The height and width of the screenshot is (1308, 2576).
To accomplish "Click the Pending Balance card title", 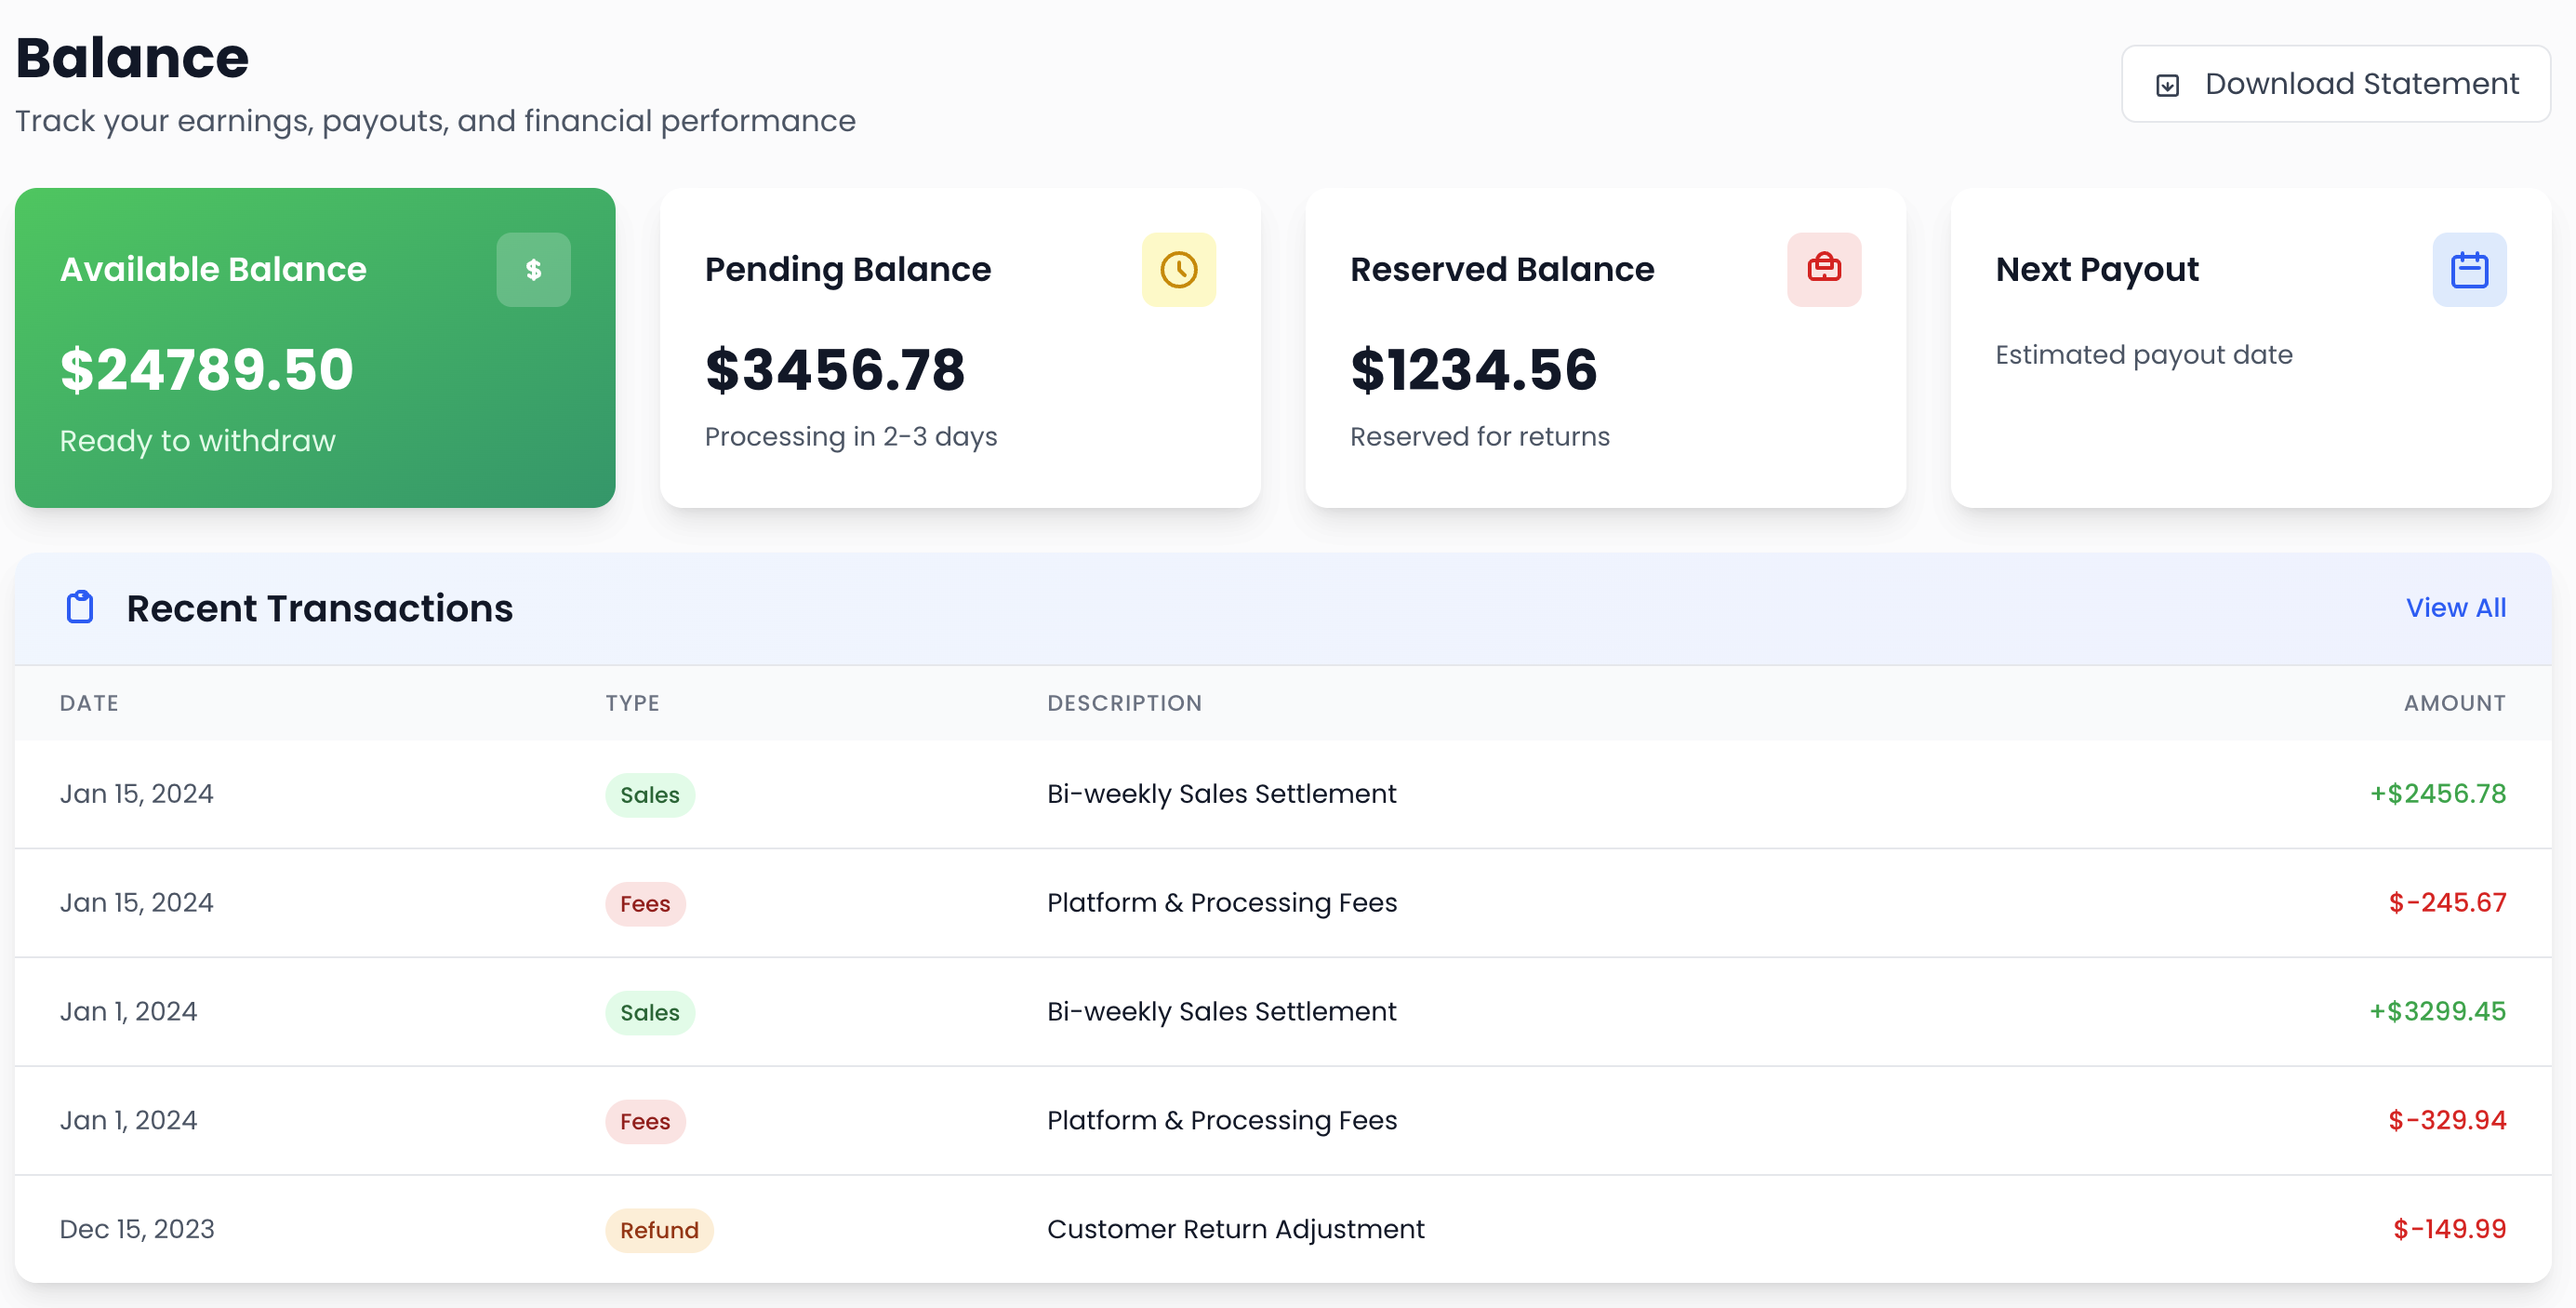I will point(848,270).
